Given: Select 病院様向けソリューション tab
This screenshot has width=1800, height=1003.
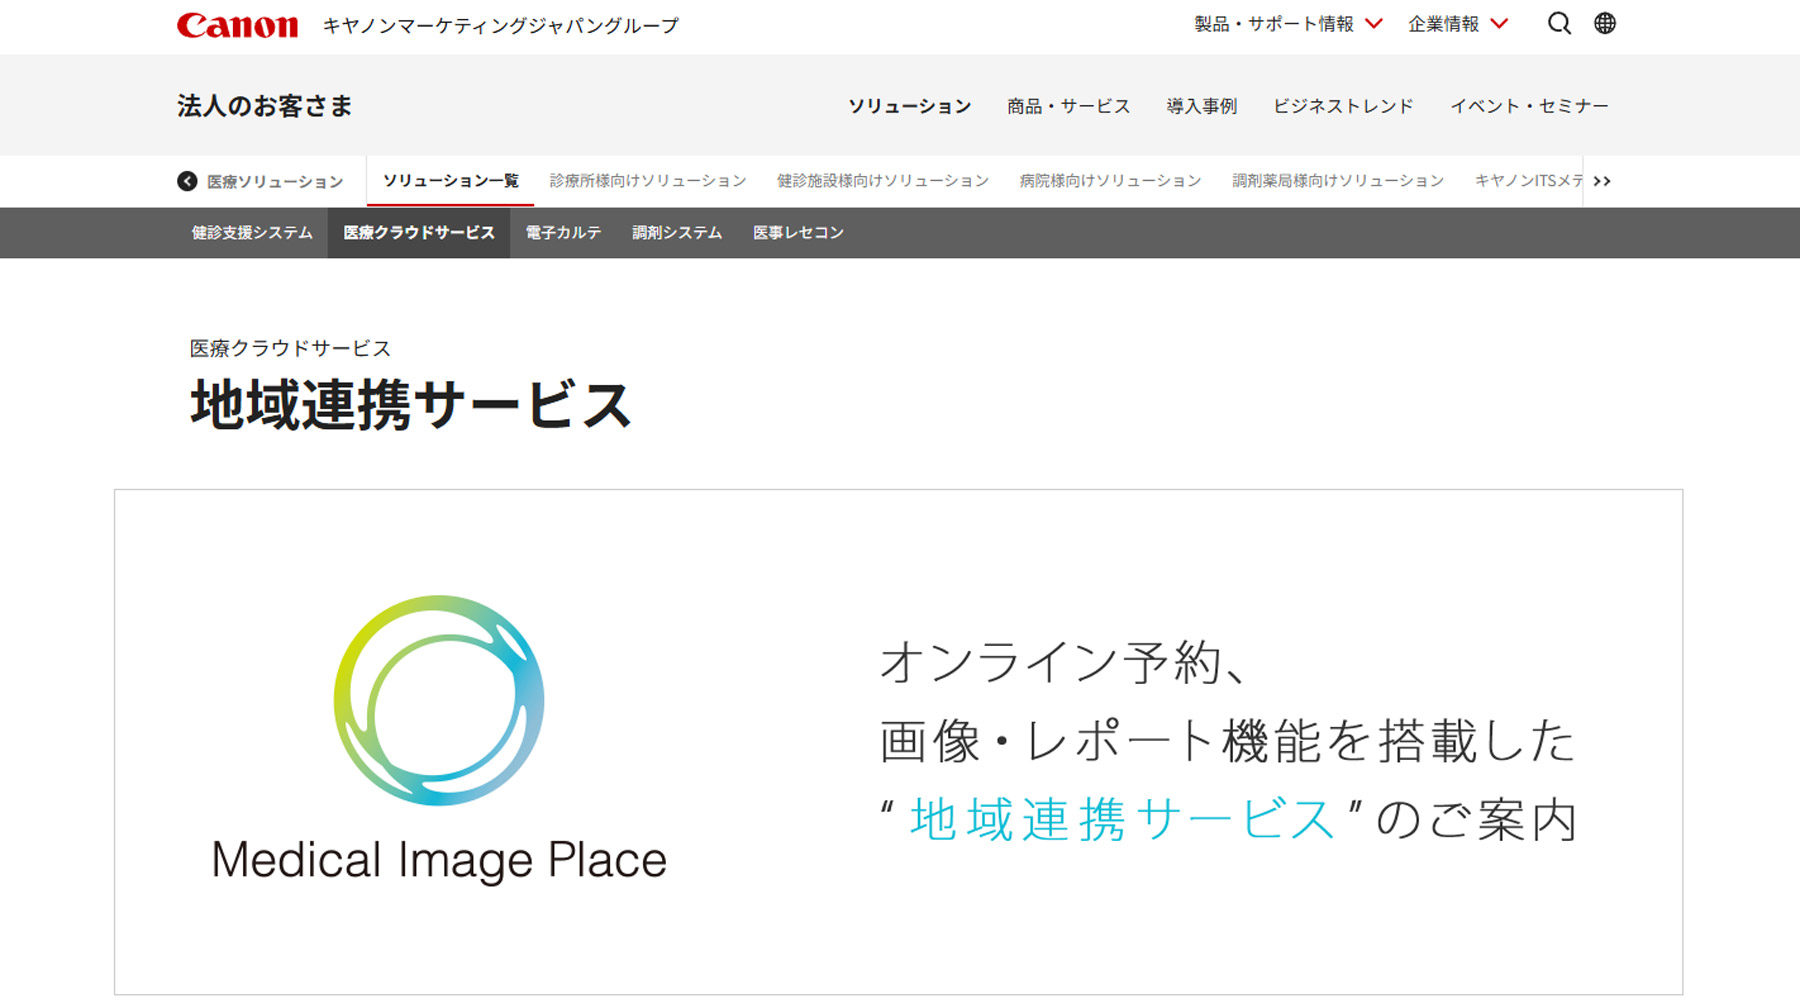Looking at the screenshot, I should [1110, 181].
